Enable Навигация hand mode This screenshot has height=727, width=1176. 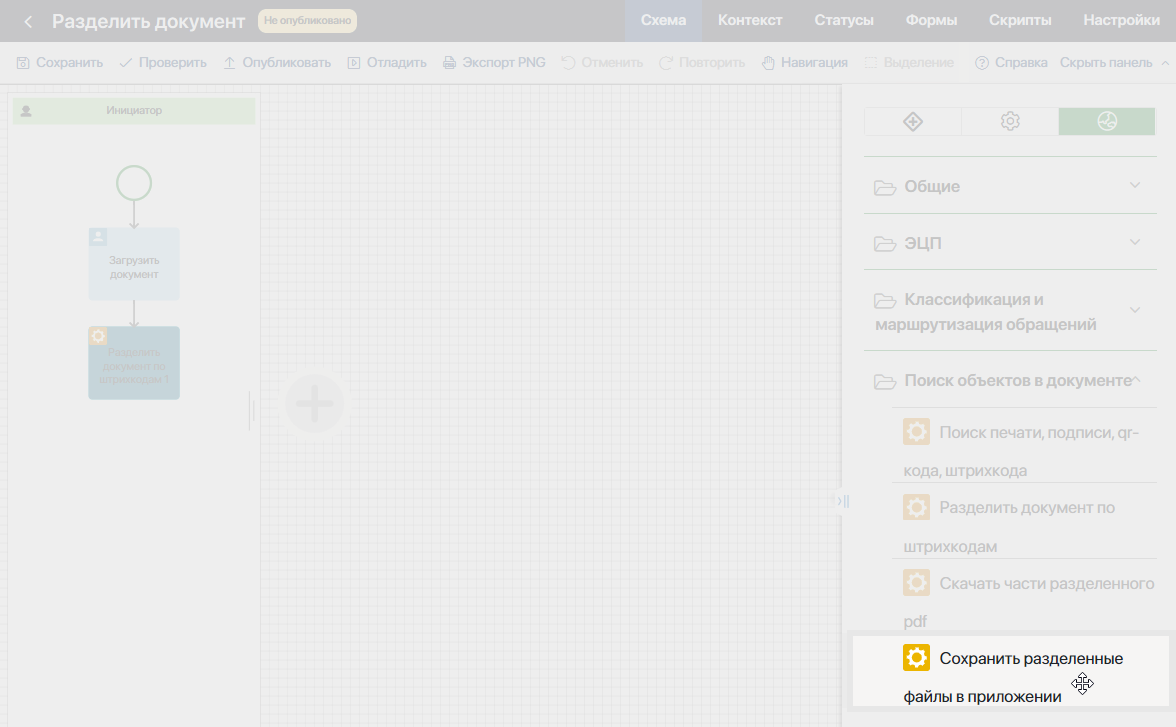804,63
